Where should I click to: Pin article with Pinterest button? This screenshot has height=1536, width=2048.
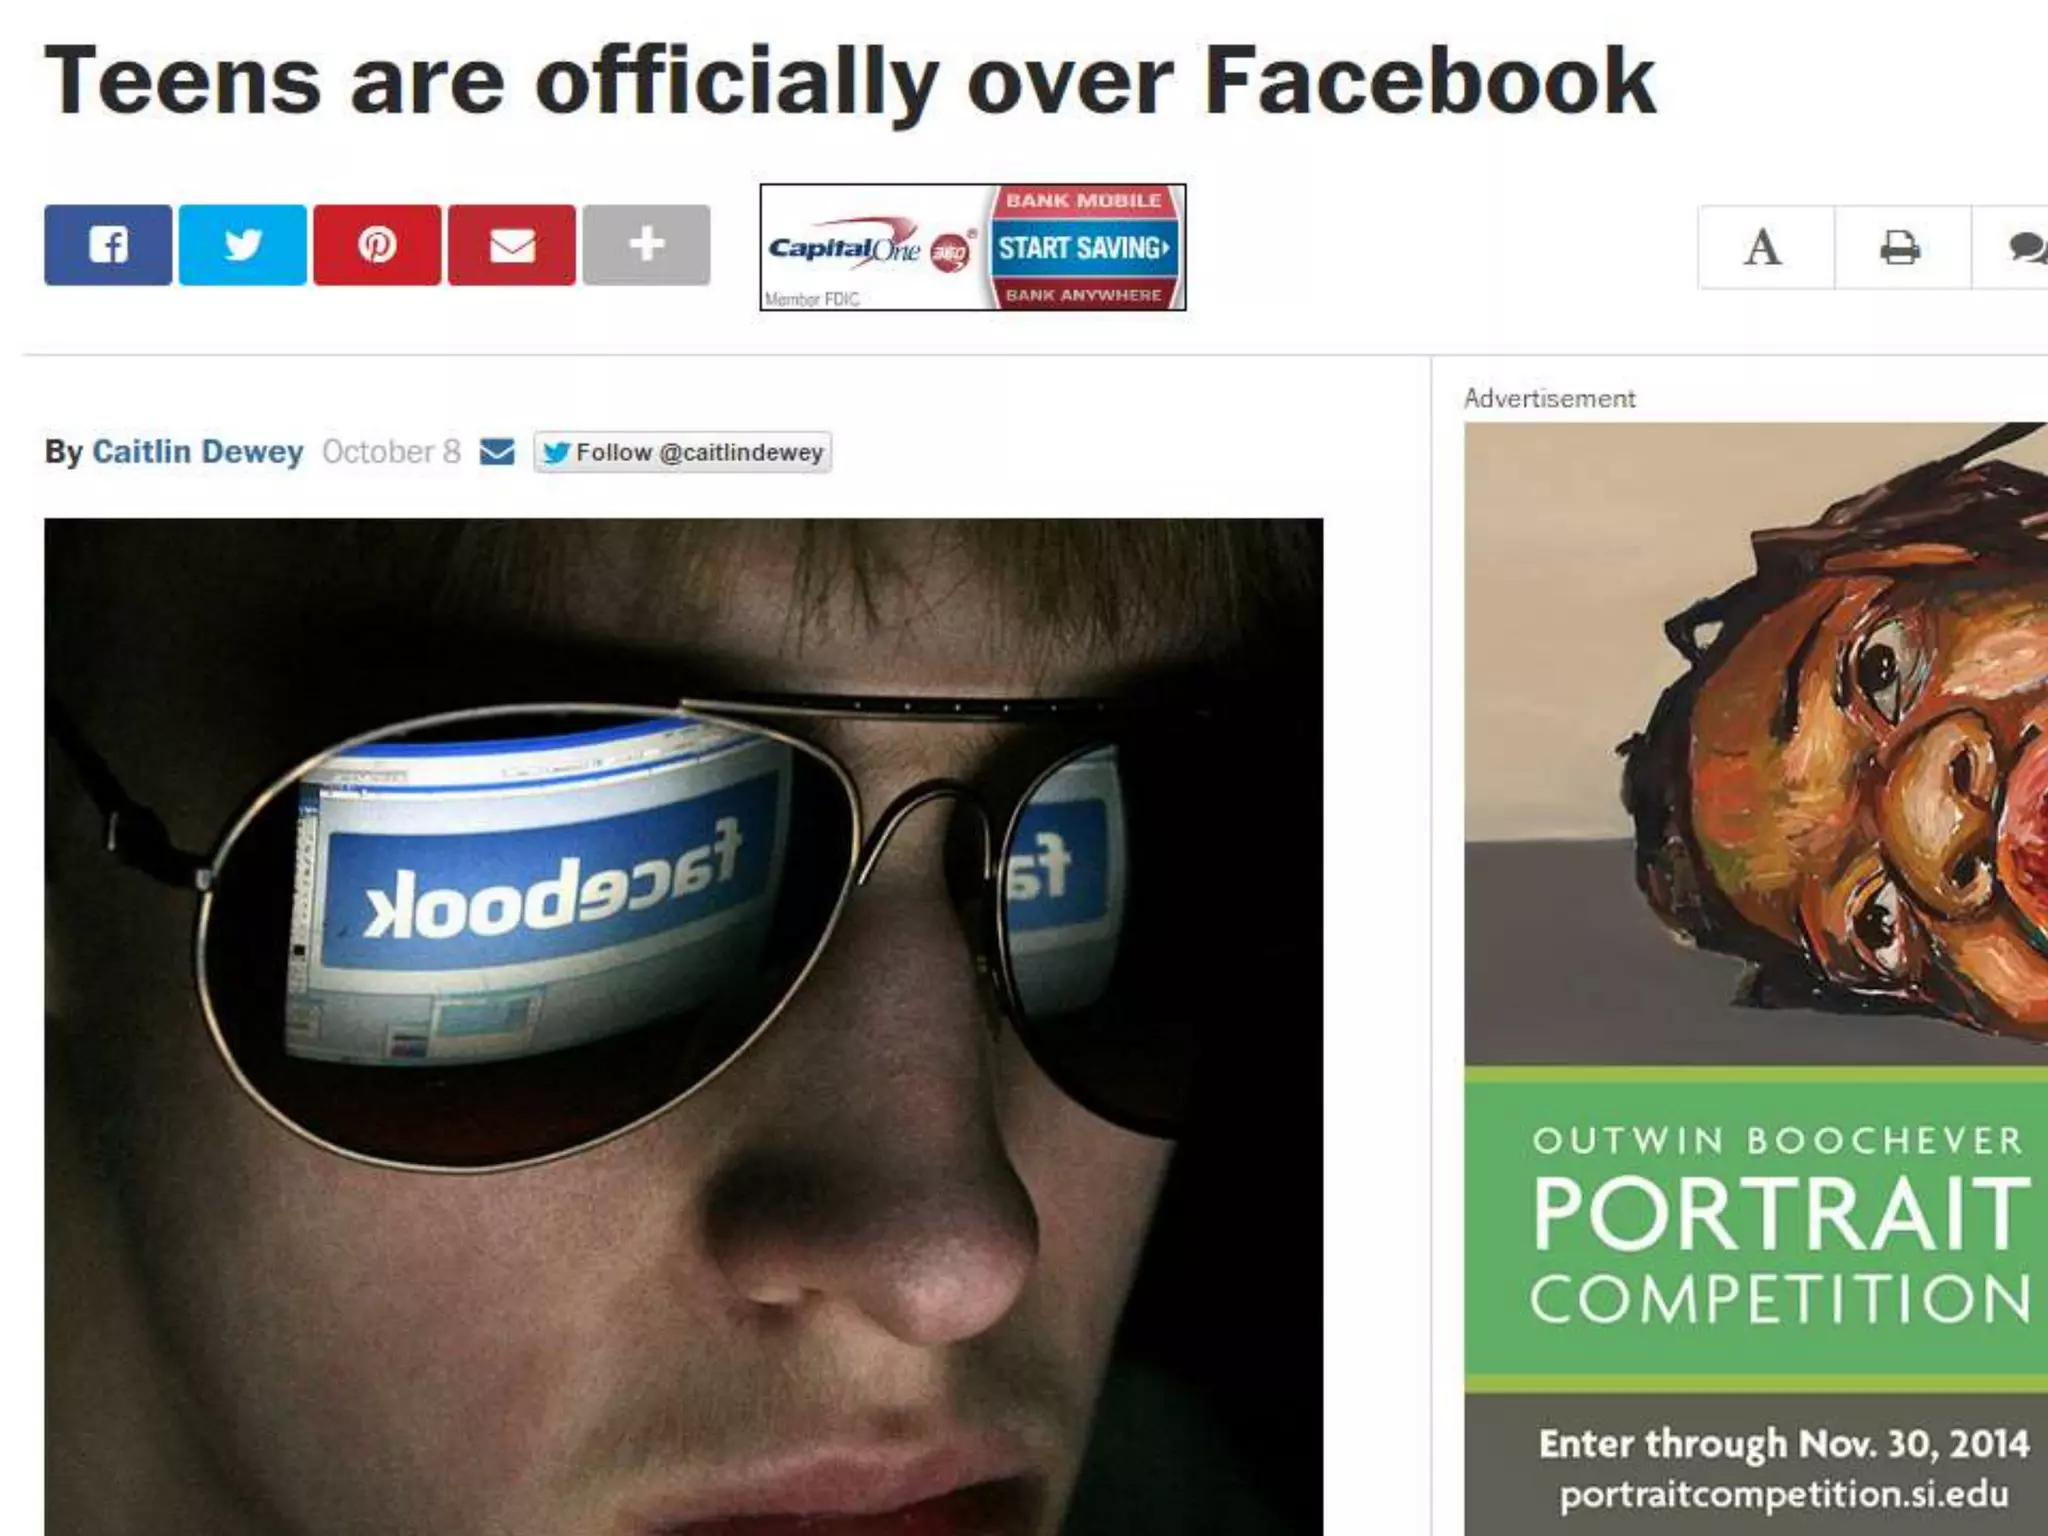tap(377, 245)
